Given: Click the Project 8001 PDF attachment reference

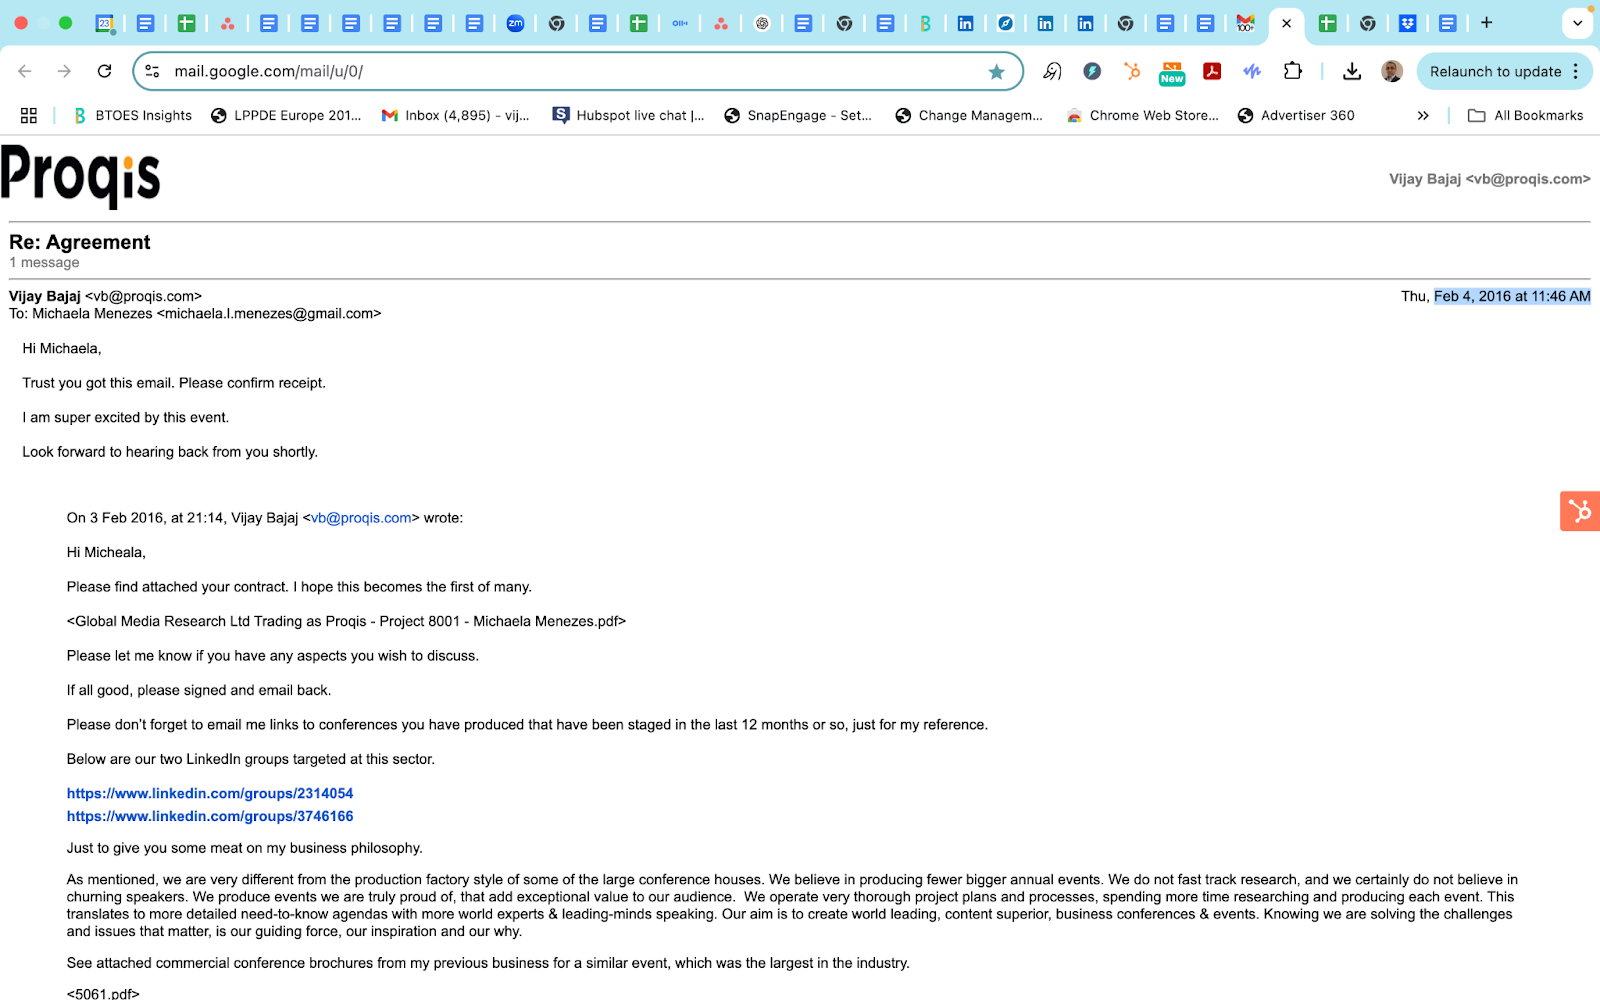Looking at the screenshot, I should [x=346, y=621].
